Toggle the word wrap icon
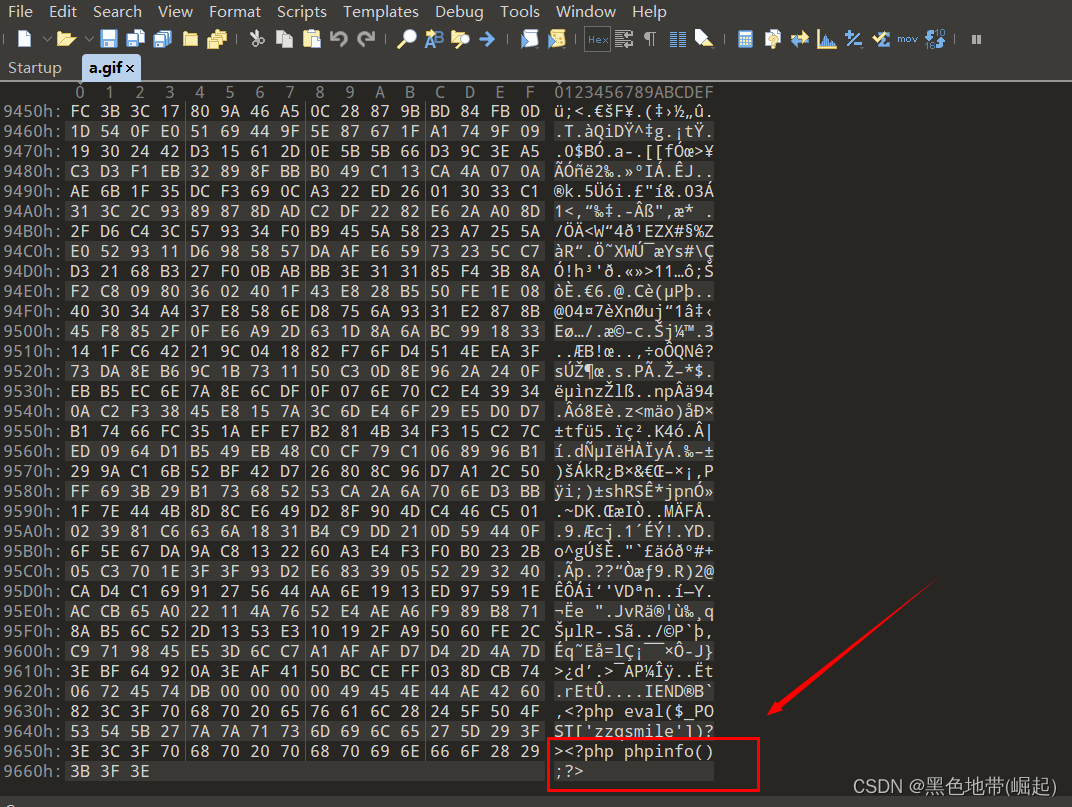Screen dimensions: 1072x807 point(624,39)
